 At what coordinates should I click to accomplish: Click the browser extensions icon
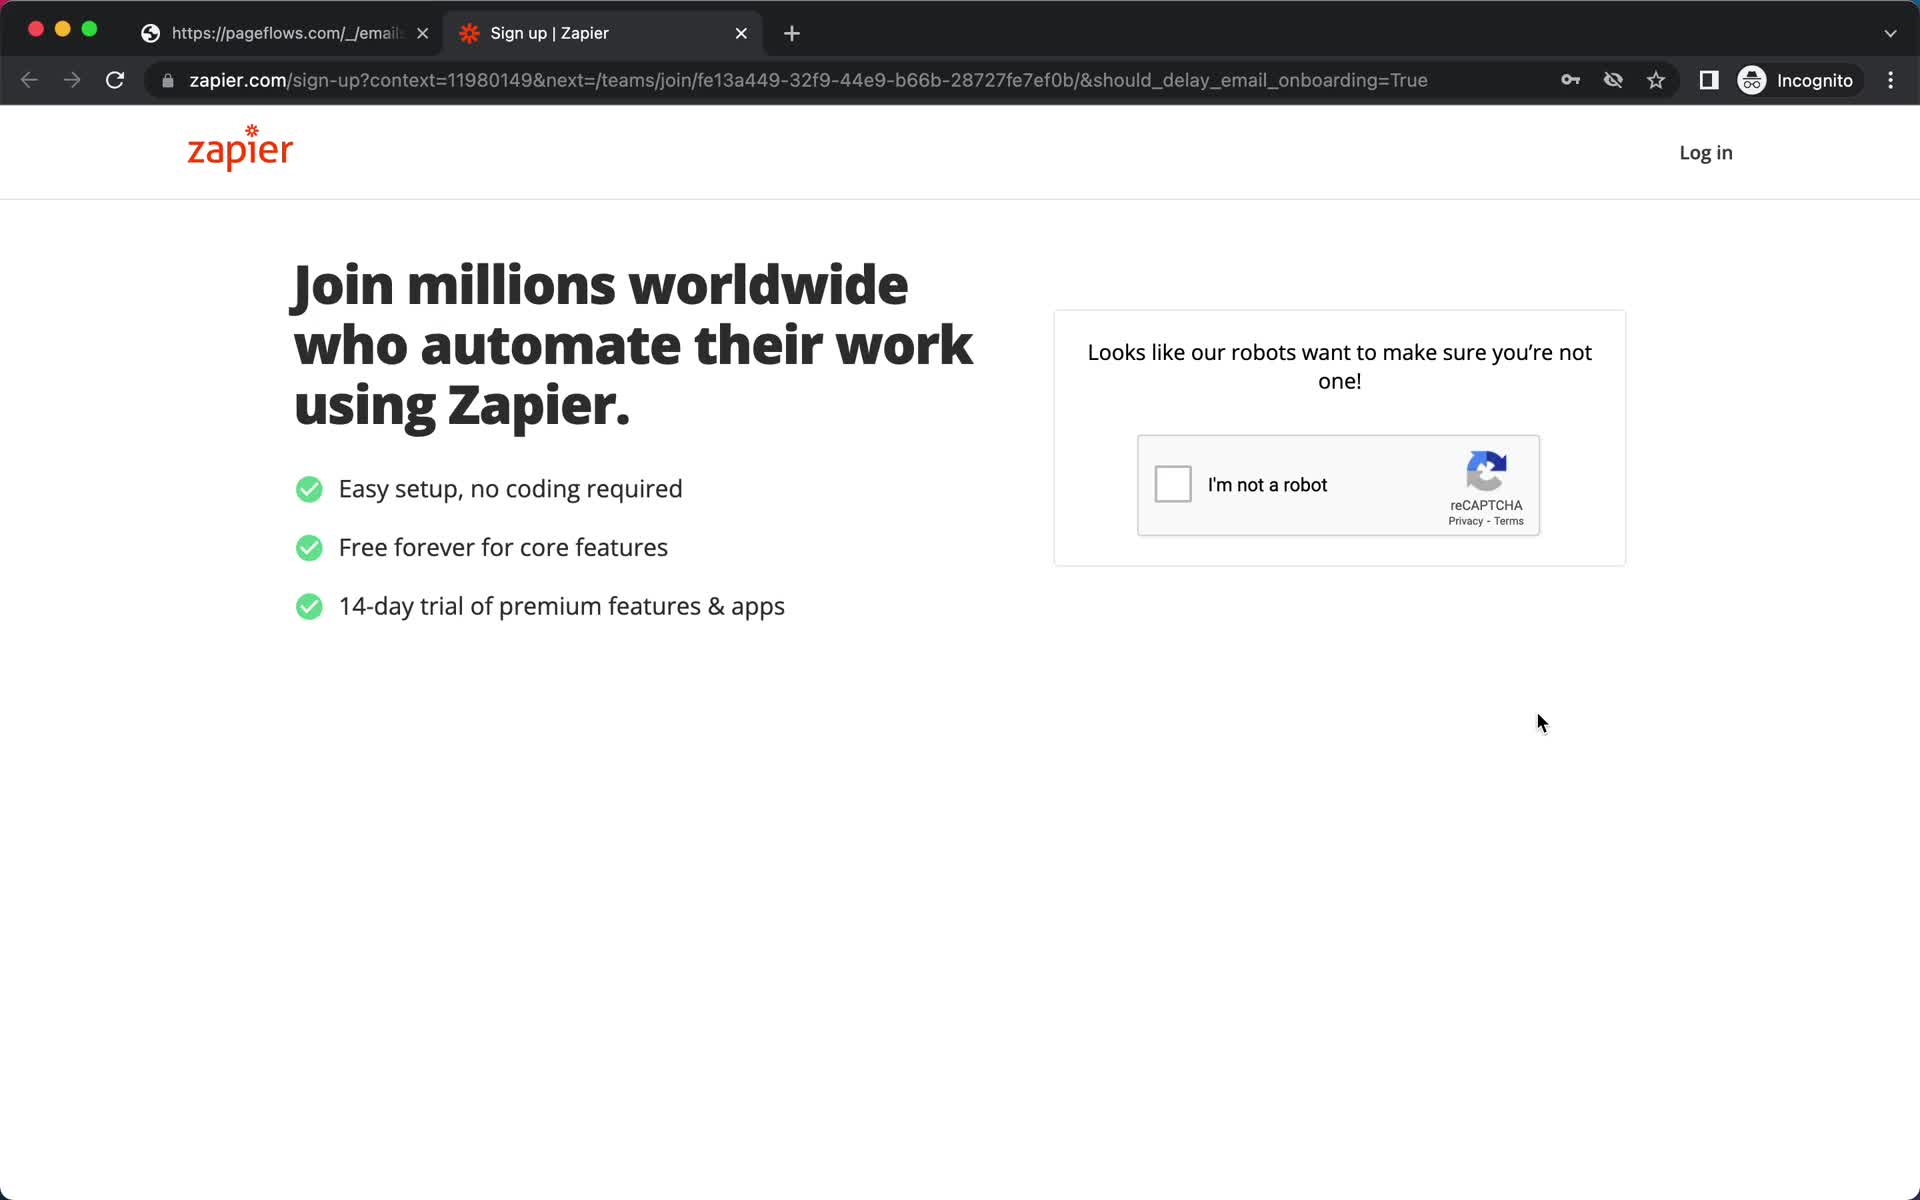(1707, 80)
